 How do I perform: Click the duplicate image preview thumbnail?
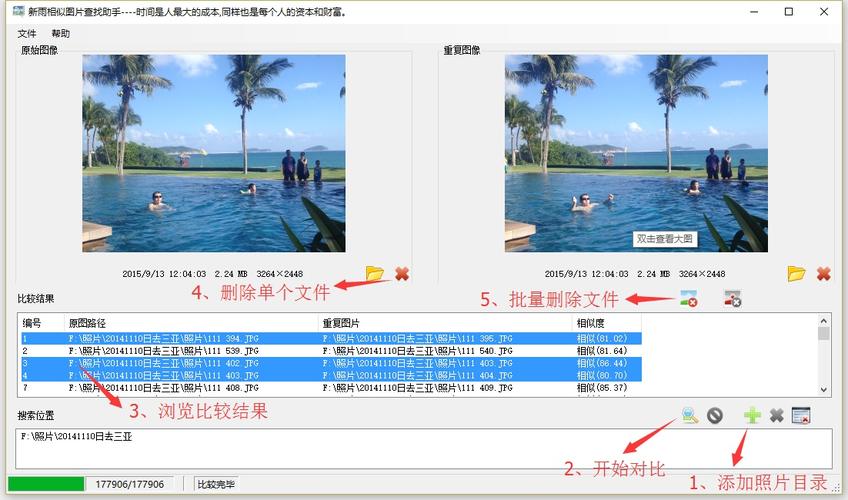coord(636,153)
